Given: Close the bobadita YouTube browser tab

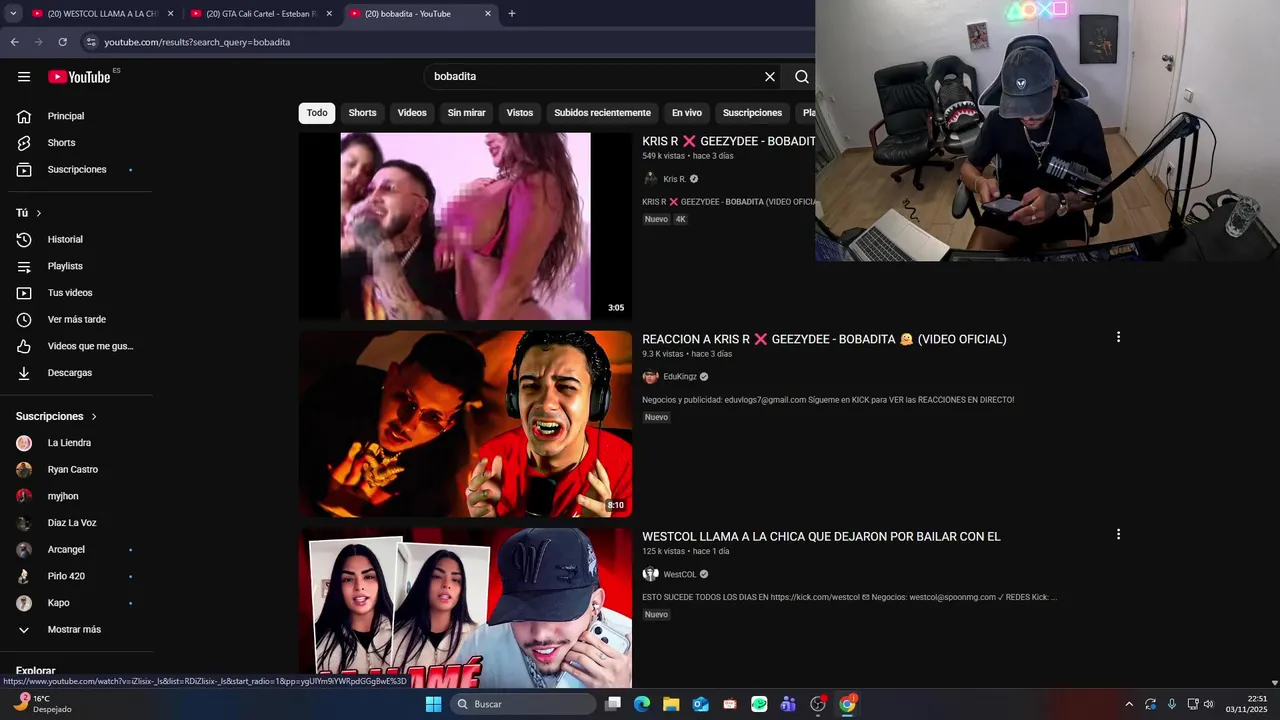Looking at the screenshot, I should (x=488, y=14).
